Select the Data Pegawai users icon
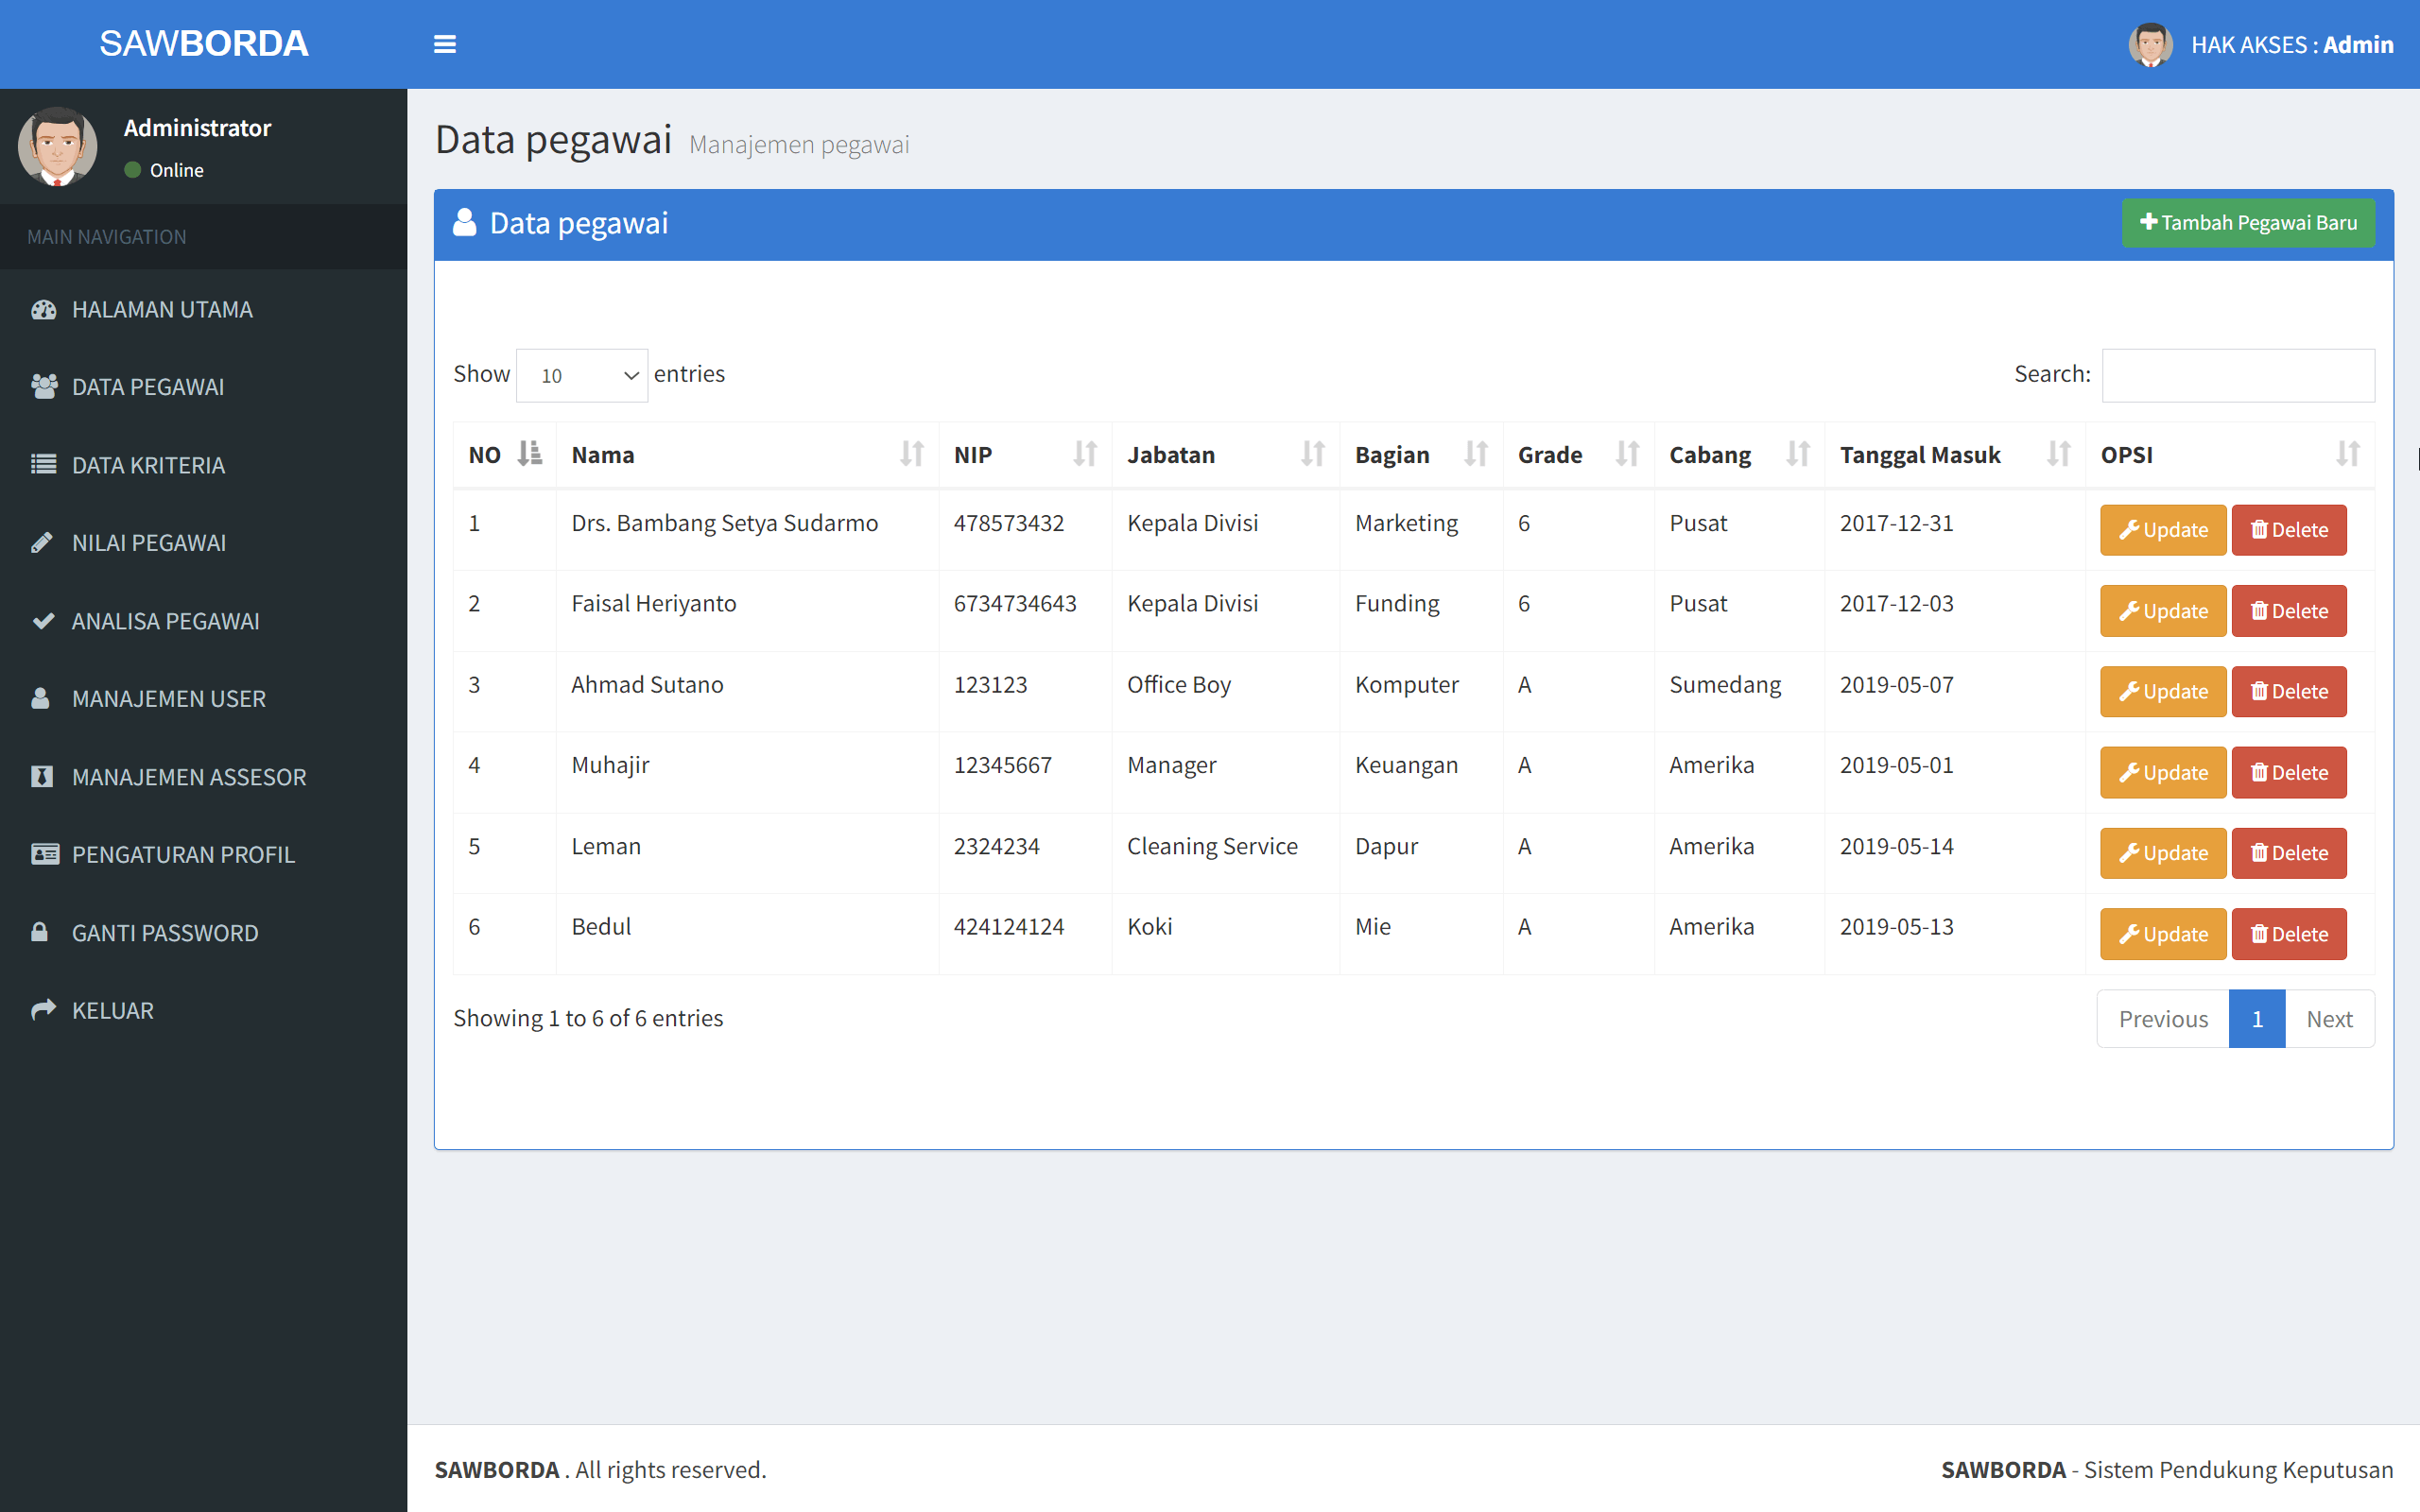Viewport: 2420px width, 1512px height. click(44, 386)
